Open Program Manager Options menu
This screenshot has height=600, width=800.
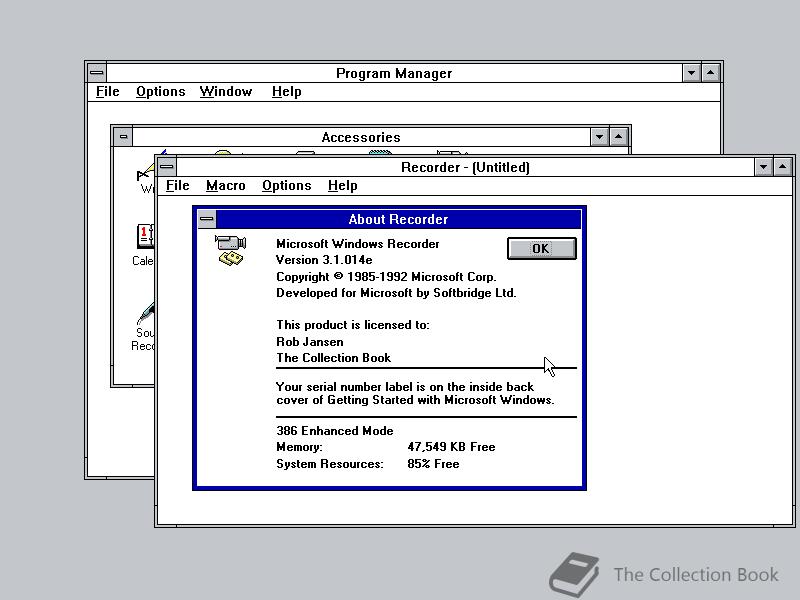(x=160, y=92)
